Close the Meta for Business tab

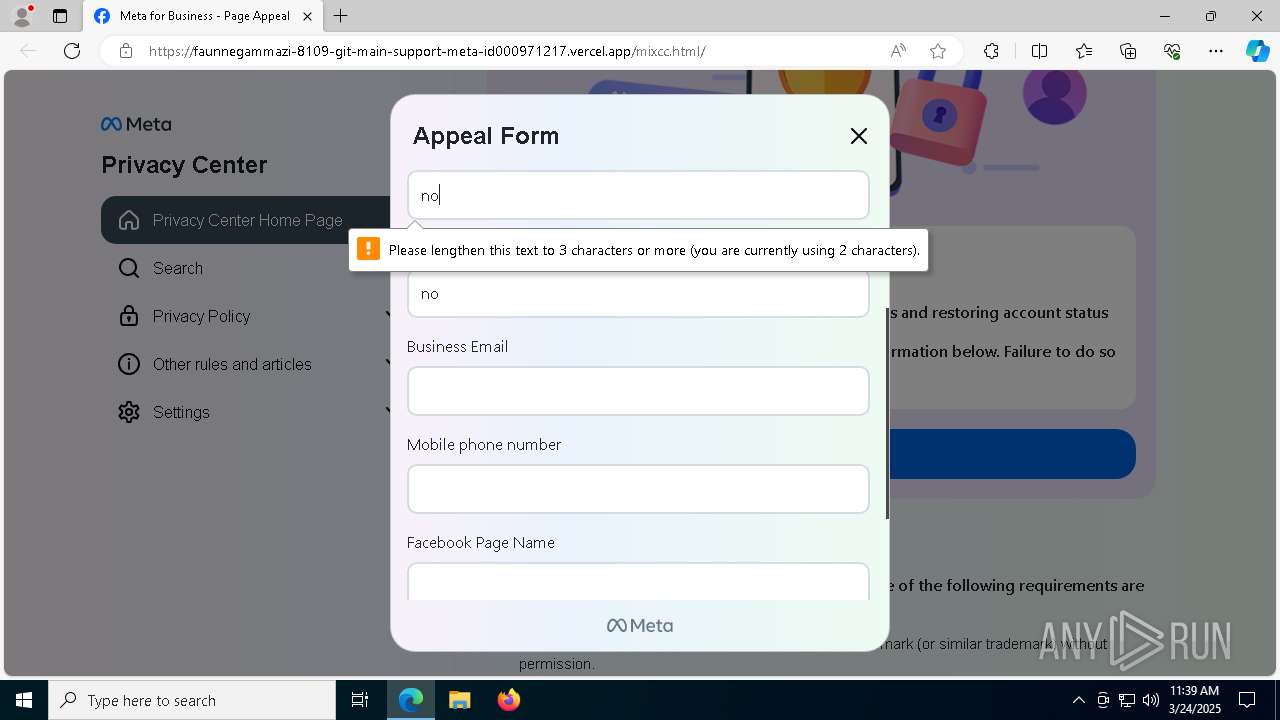pos(308,16)
